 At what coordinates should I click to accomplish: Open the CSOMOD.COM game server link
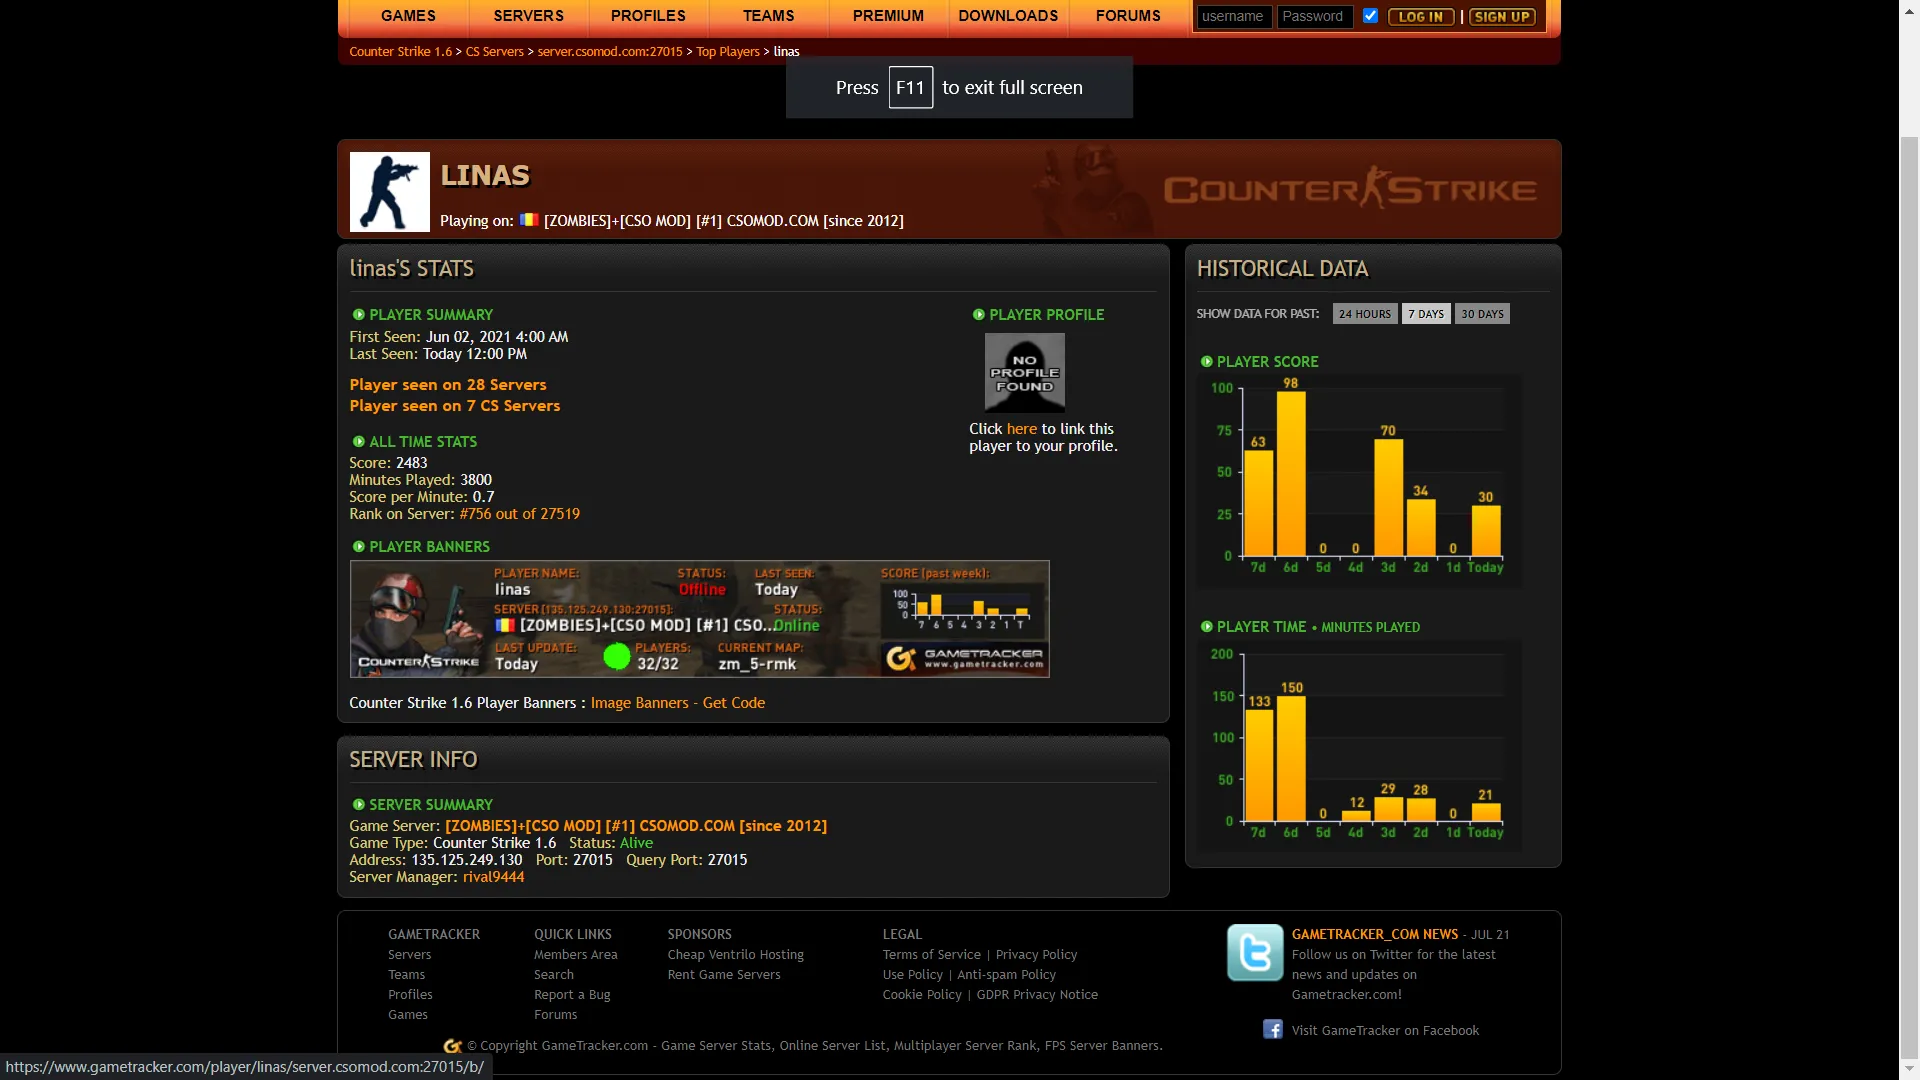point(636,826)
